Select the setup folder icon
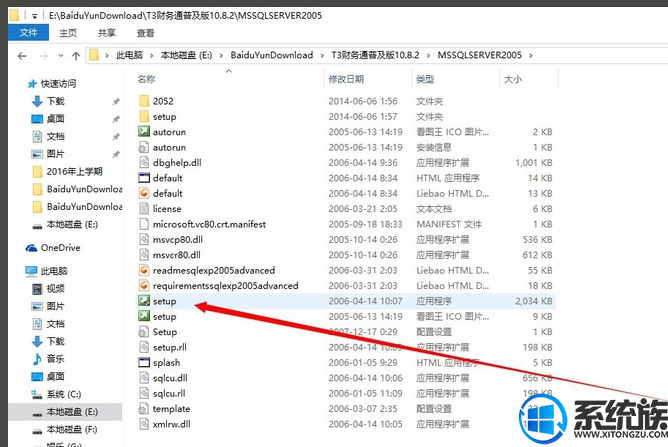668x447 pixels. coord(144,116)
